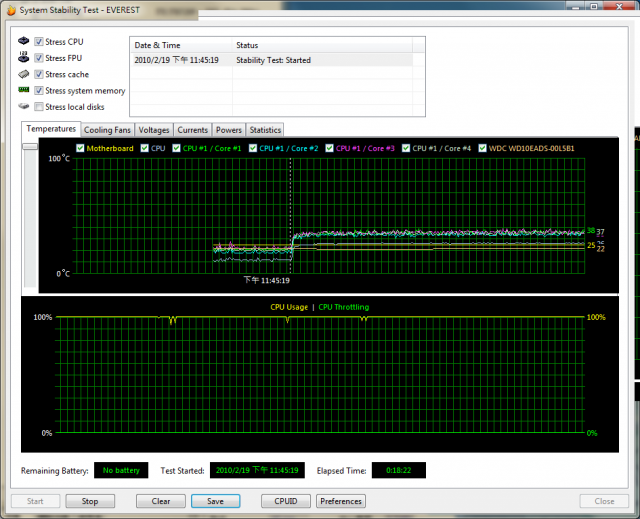Select the Stability Test: Started log row

[271, 60]
